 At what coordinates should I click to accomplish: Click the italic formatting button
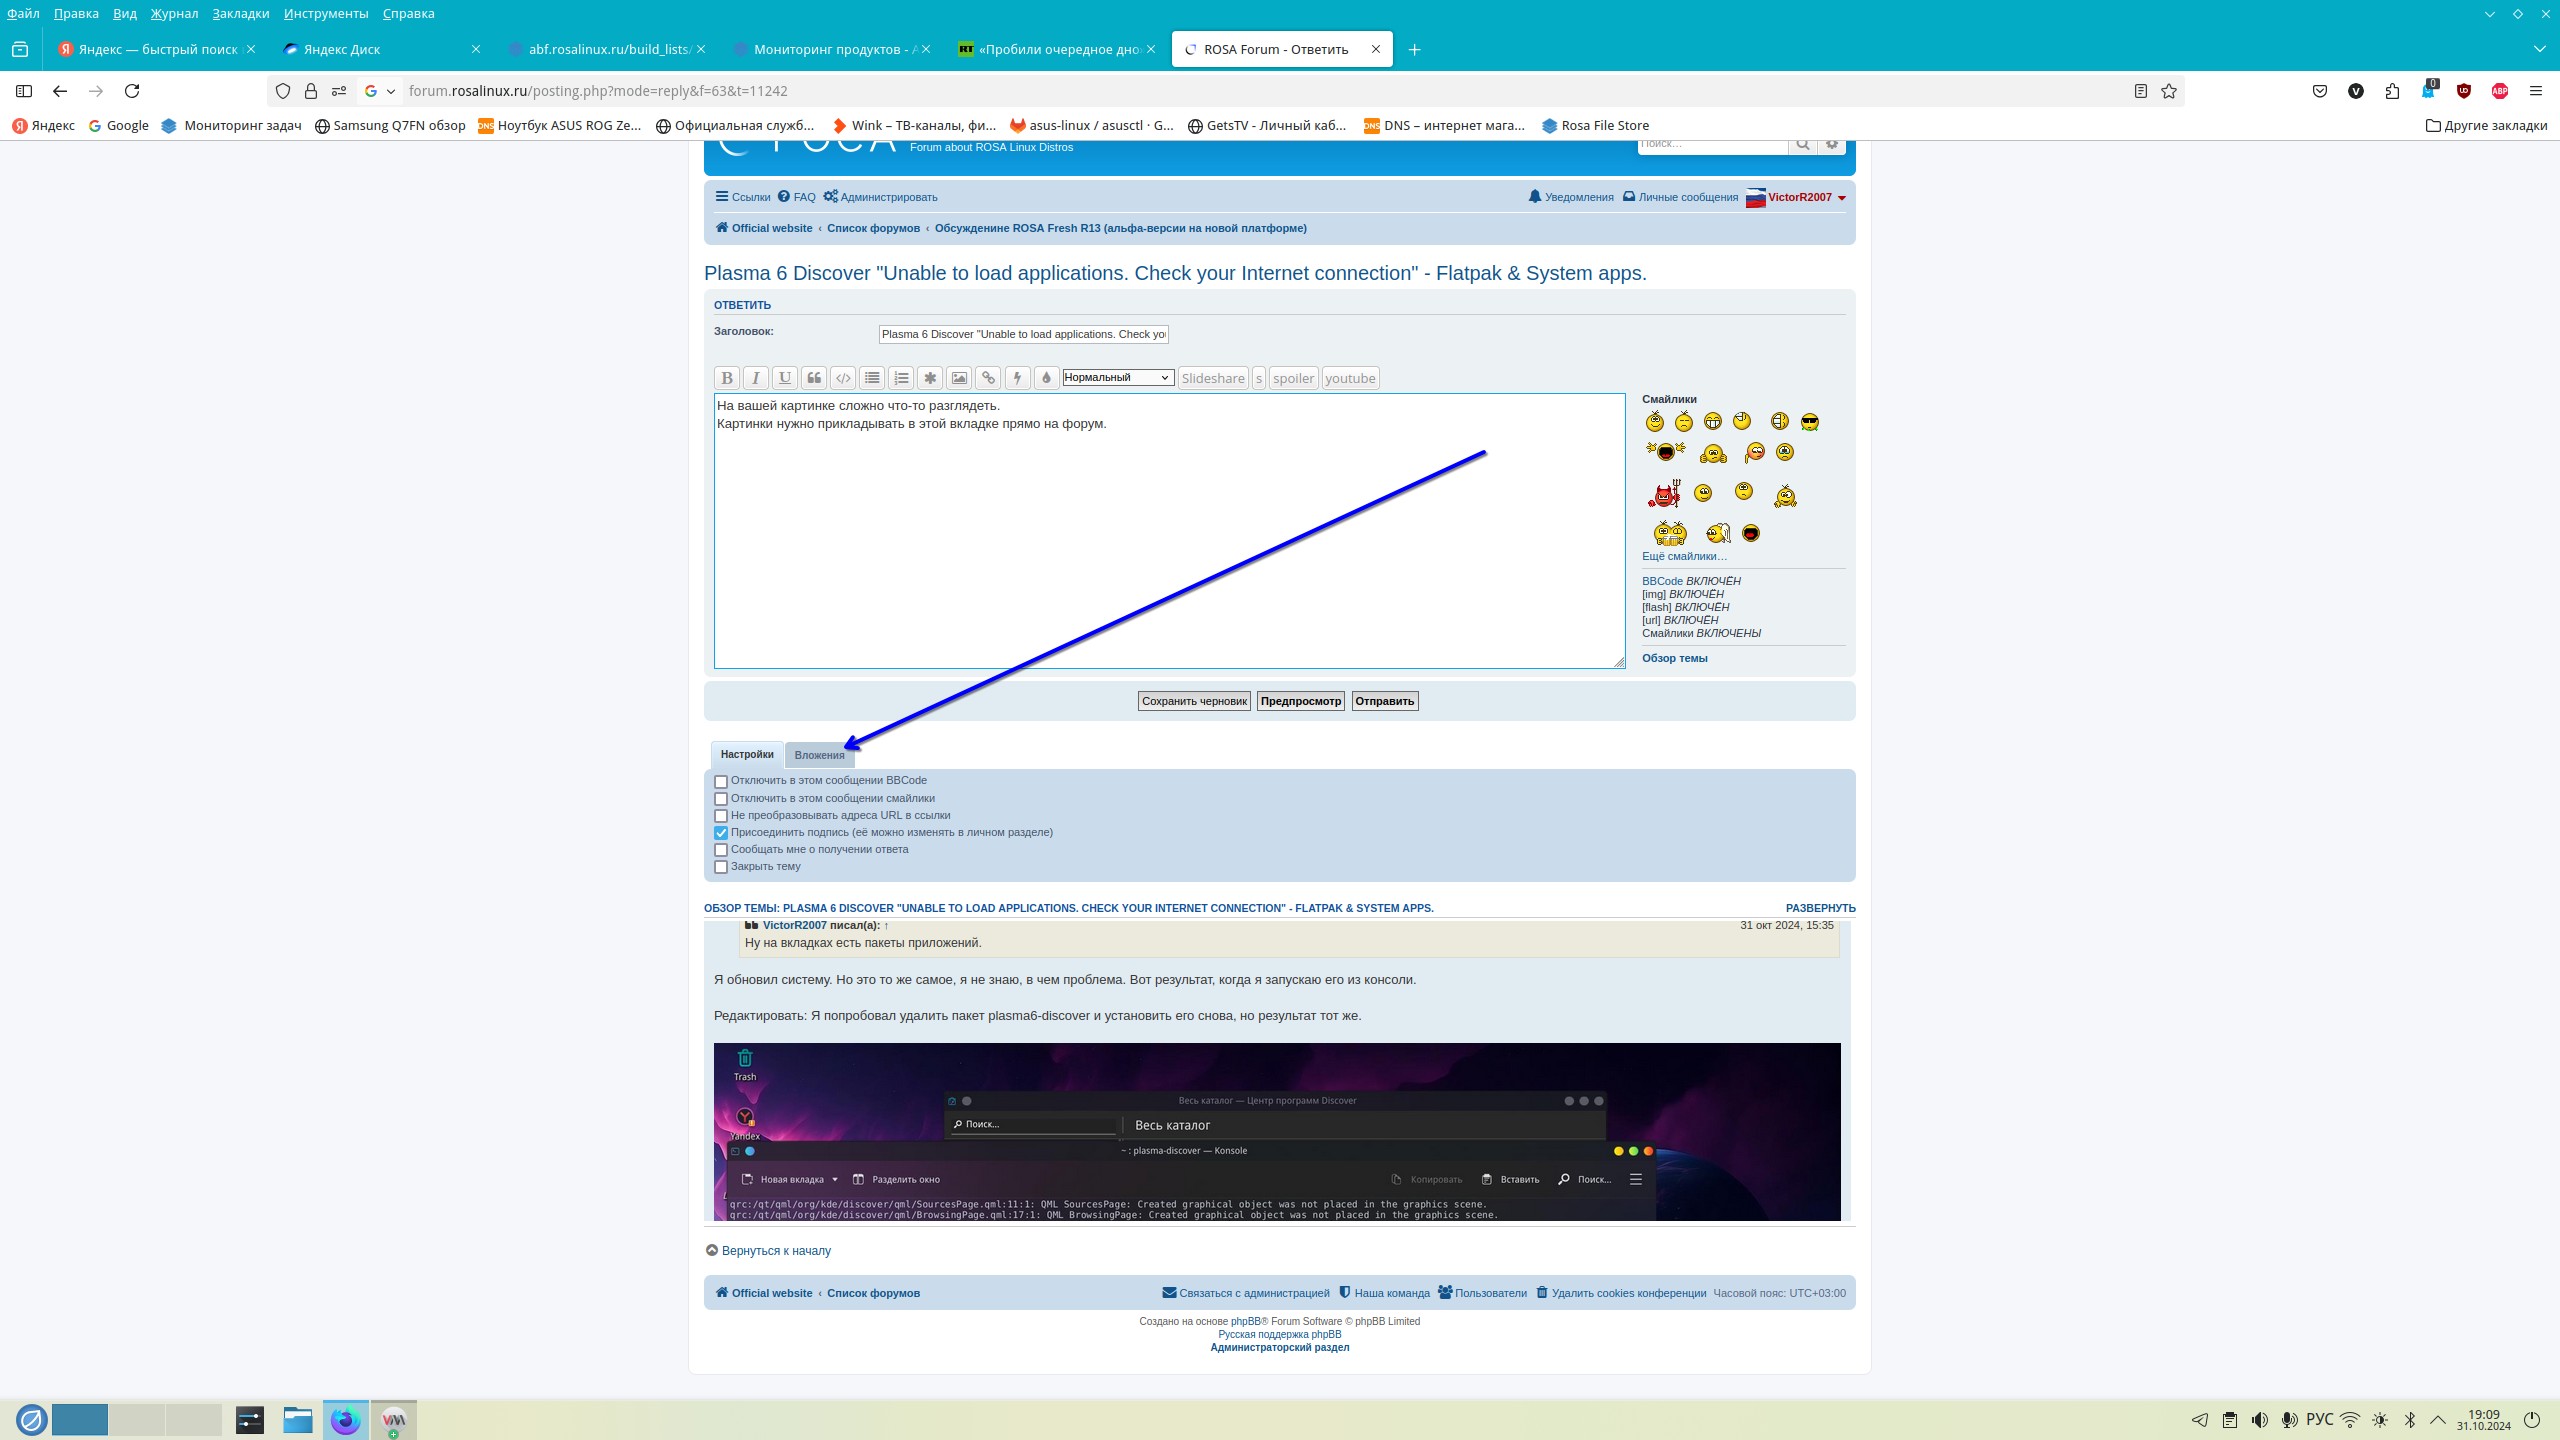point(756,378)
